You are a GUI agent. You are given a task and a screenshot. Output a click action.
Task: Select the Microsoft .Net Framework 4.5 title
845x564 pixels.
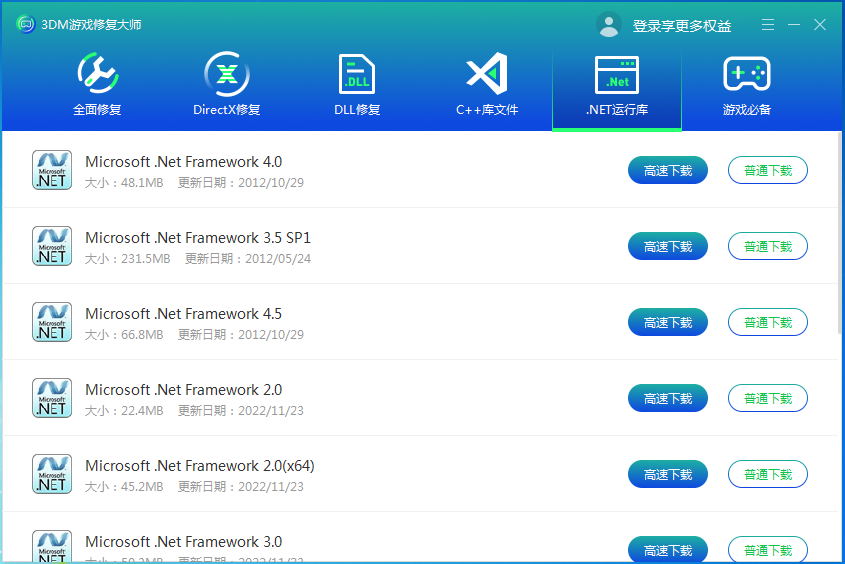coord(184,314)
